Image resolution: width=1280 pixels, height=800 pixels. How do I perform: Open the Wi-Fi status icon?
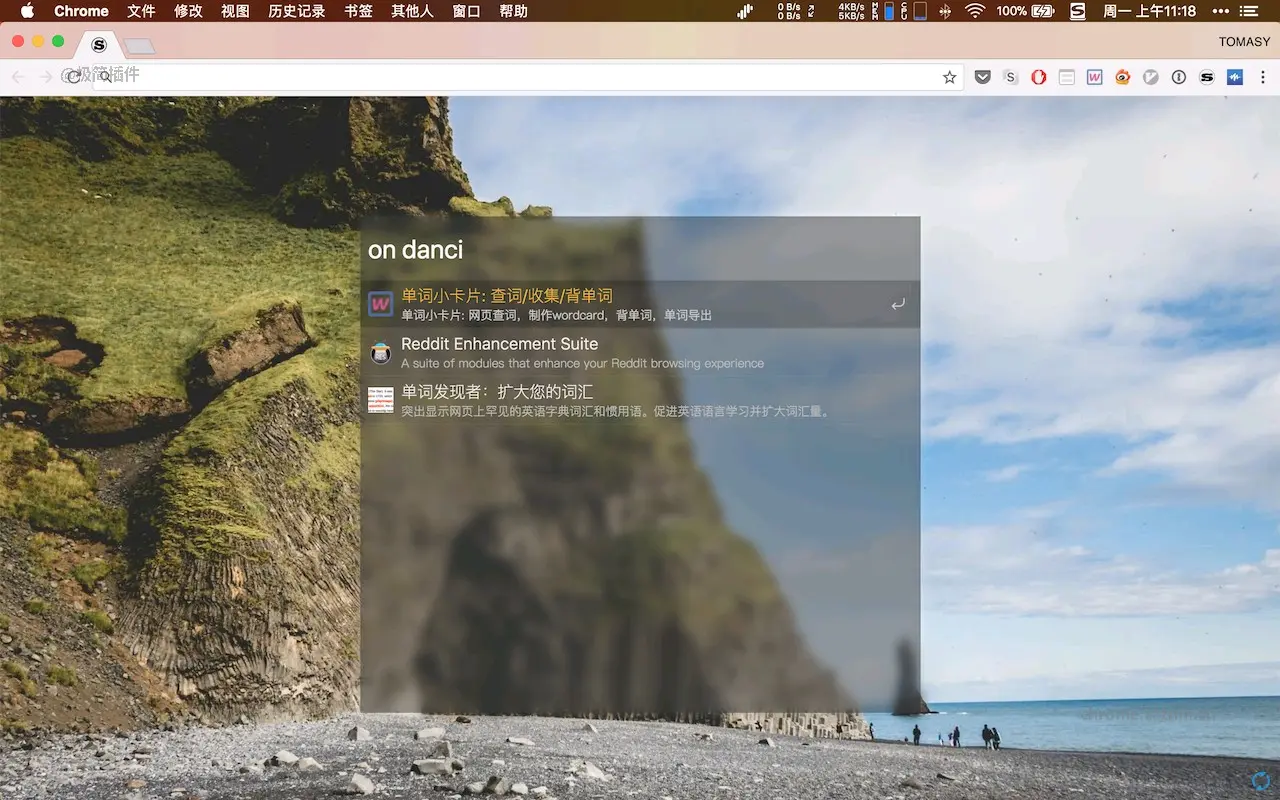coord(978,11)
